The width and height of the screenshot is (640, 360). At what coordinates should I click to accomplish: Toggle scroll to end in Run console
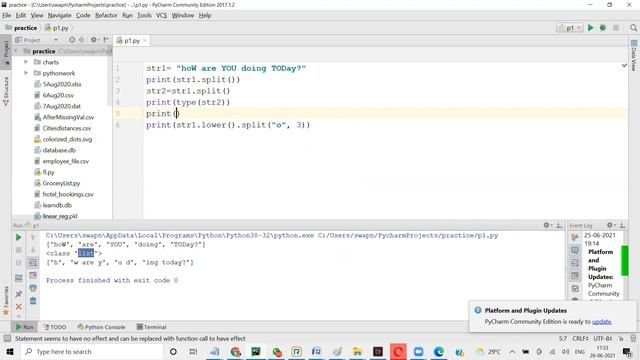point(33,276)
